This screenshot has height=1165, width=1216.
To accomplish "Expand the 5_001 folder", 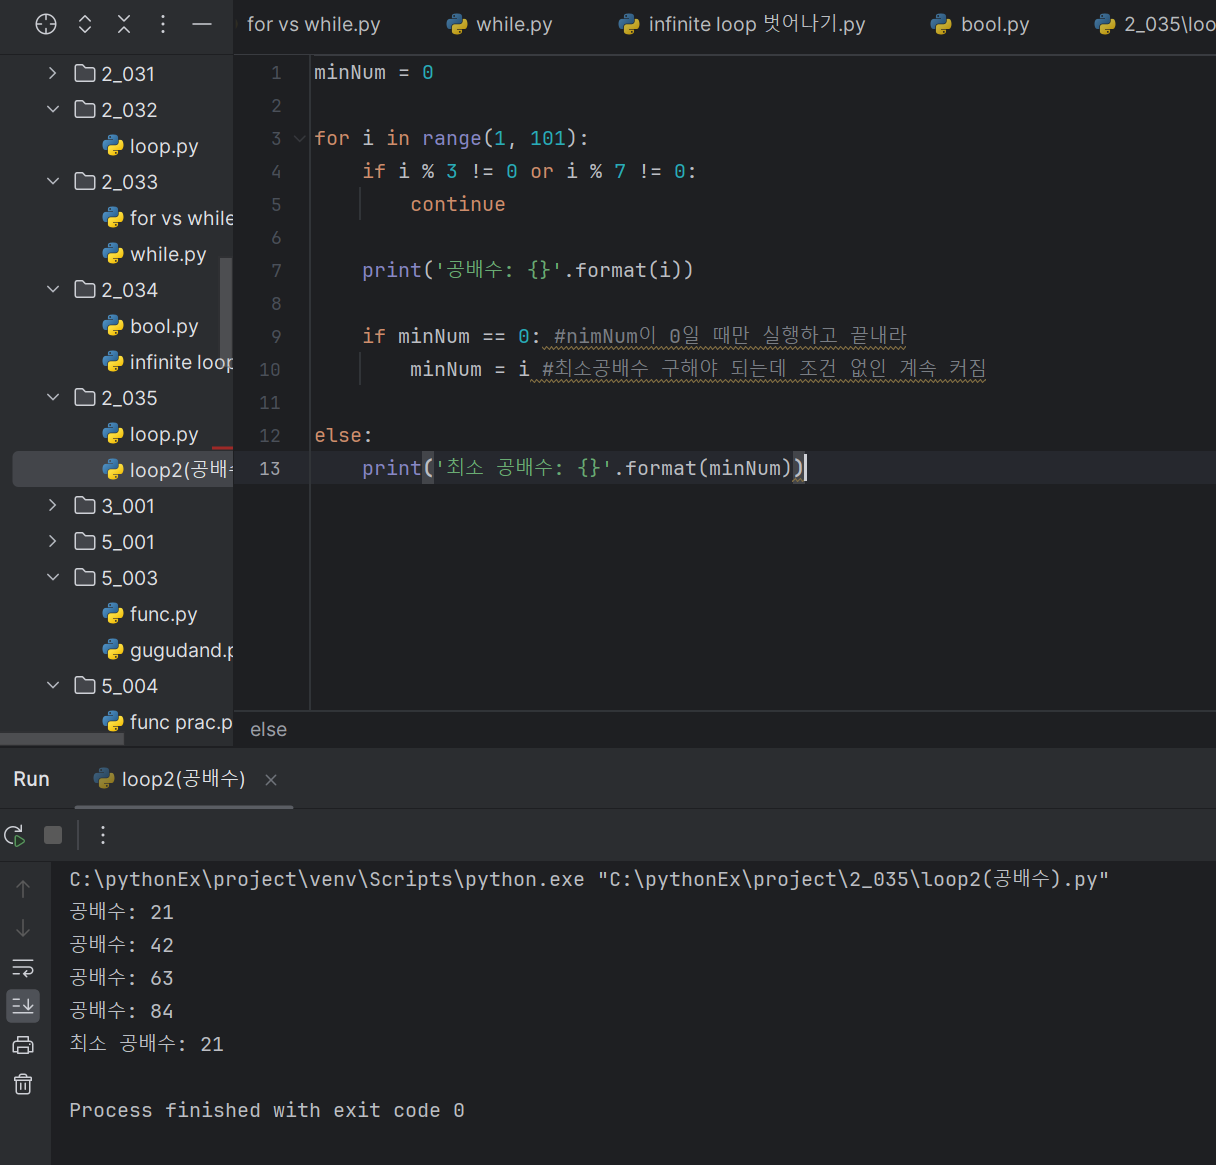I will (x=53, y=541).
